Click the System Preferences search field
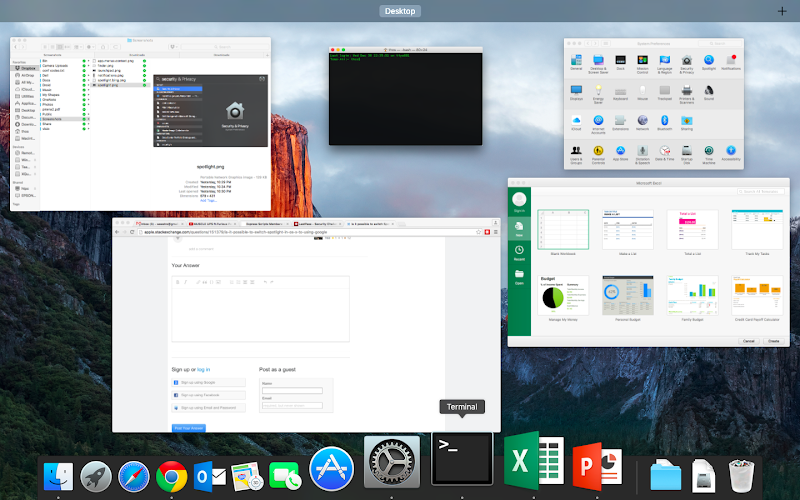This screenshot has height=500, width=800. (x=719, y=43)
